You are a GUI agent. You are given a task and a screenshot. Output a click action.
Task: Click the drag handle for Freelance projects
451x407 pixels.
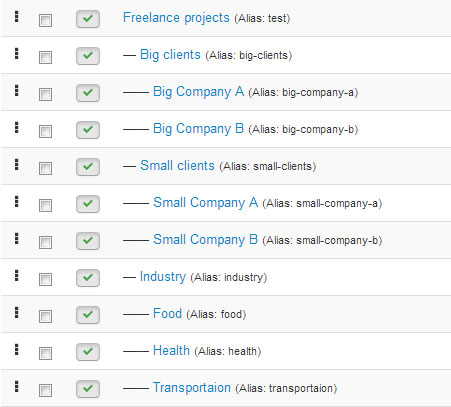coord(17,17)
